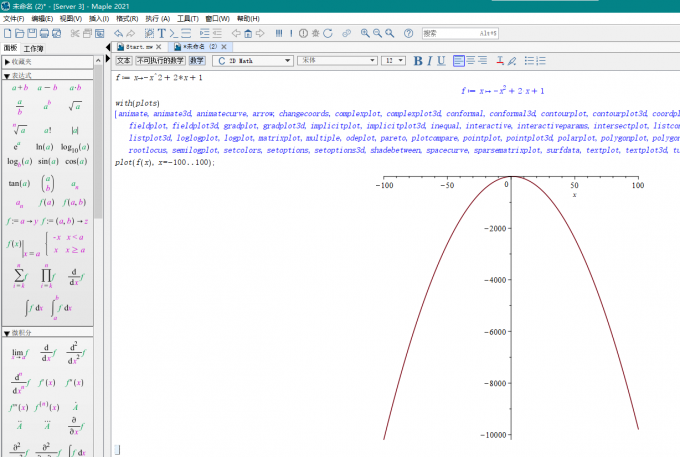Click the right-pointing triangle beside 文本
Image resolution: width=680 pixels, height=457 pixels.
click(108, 59)
